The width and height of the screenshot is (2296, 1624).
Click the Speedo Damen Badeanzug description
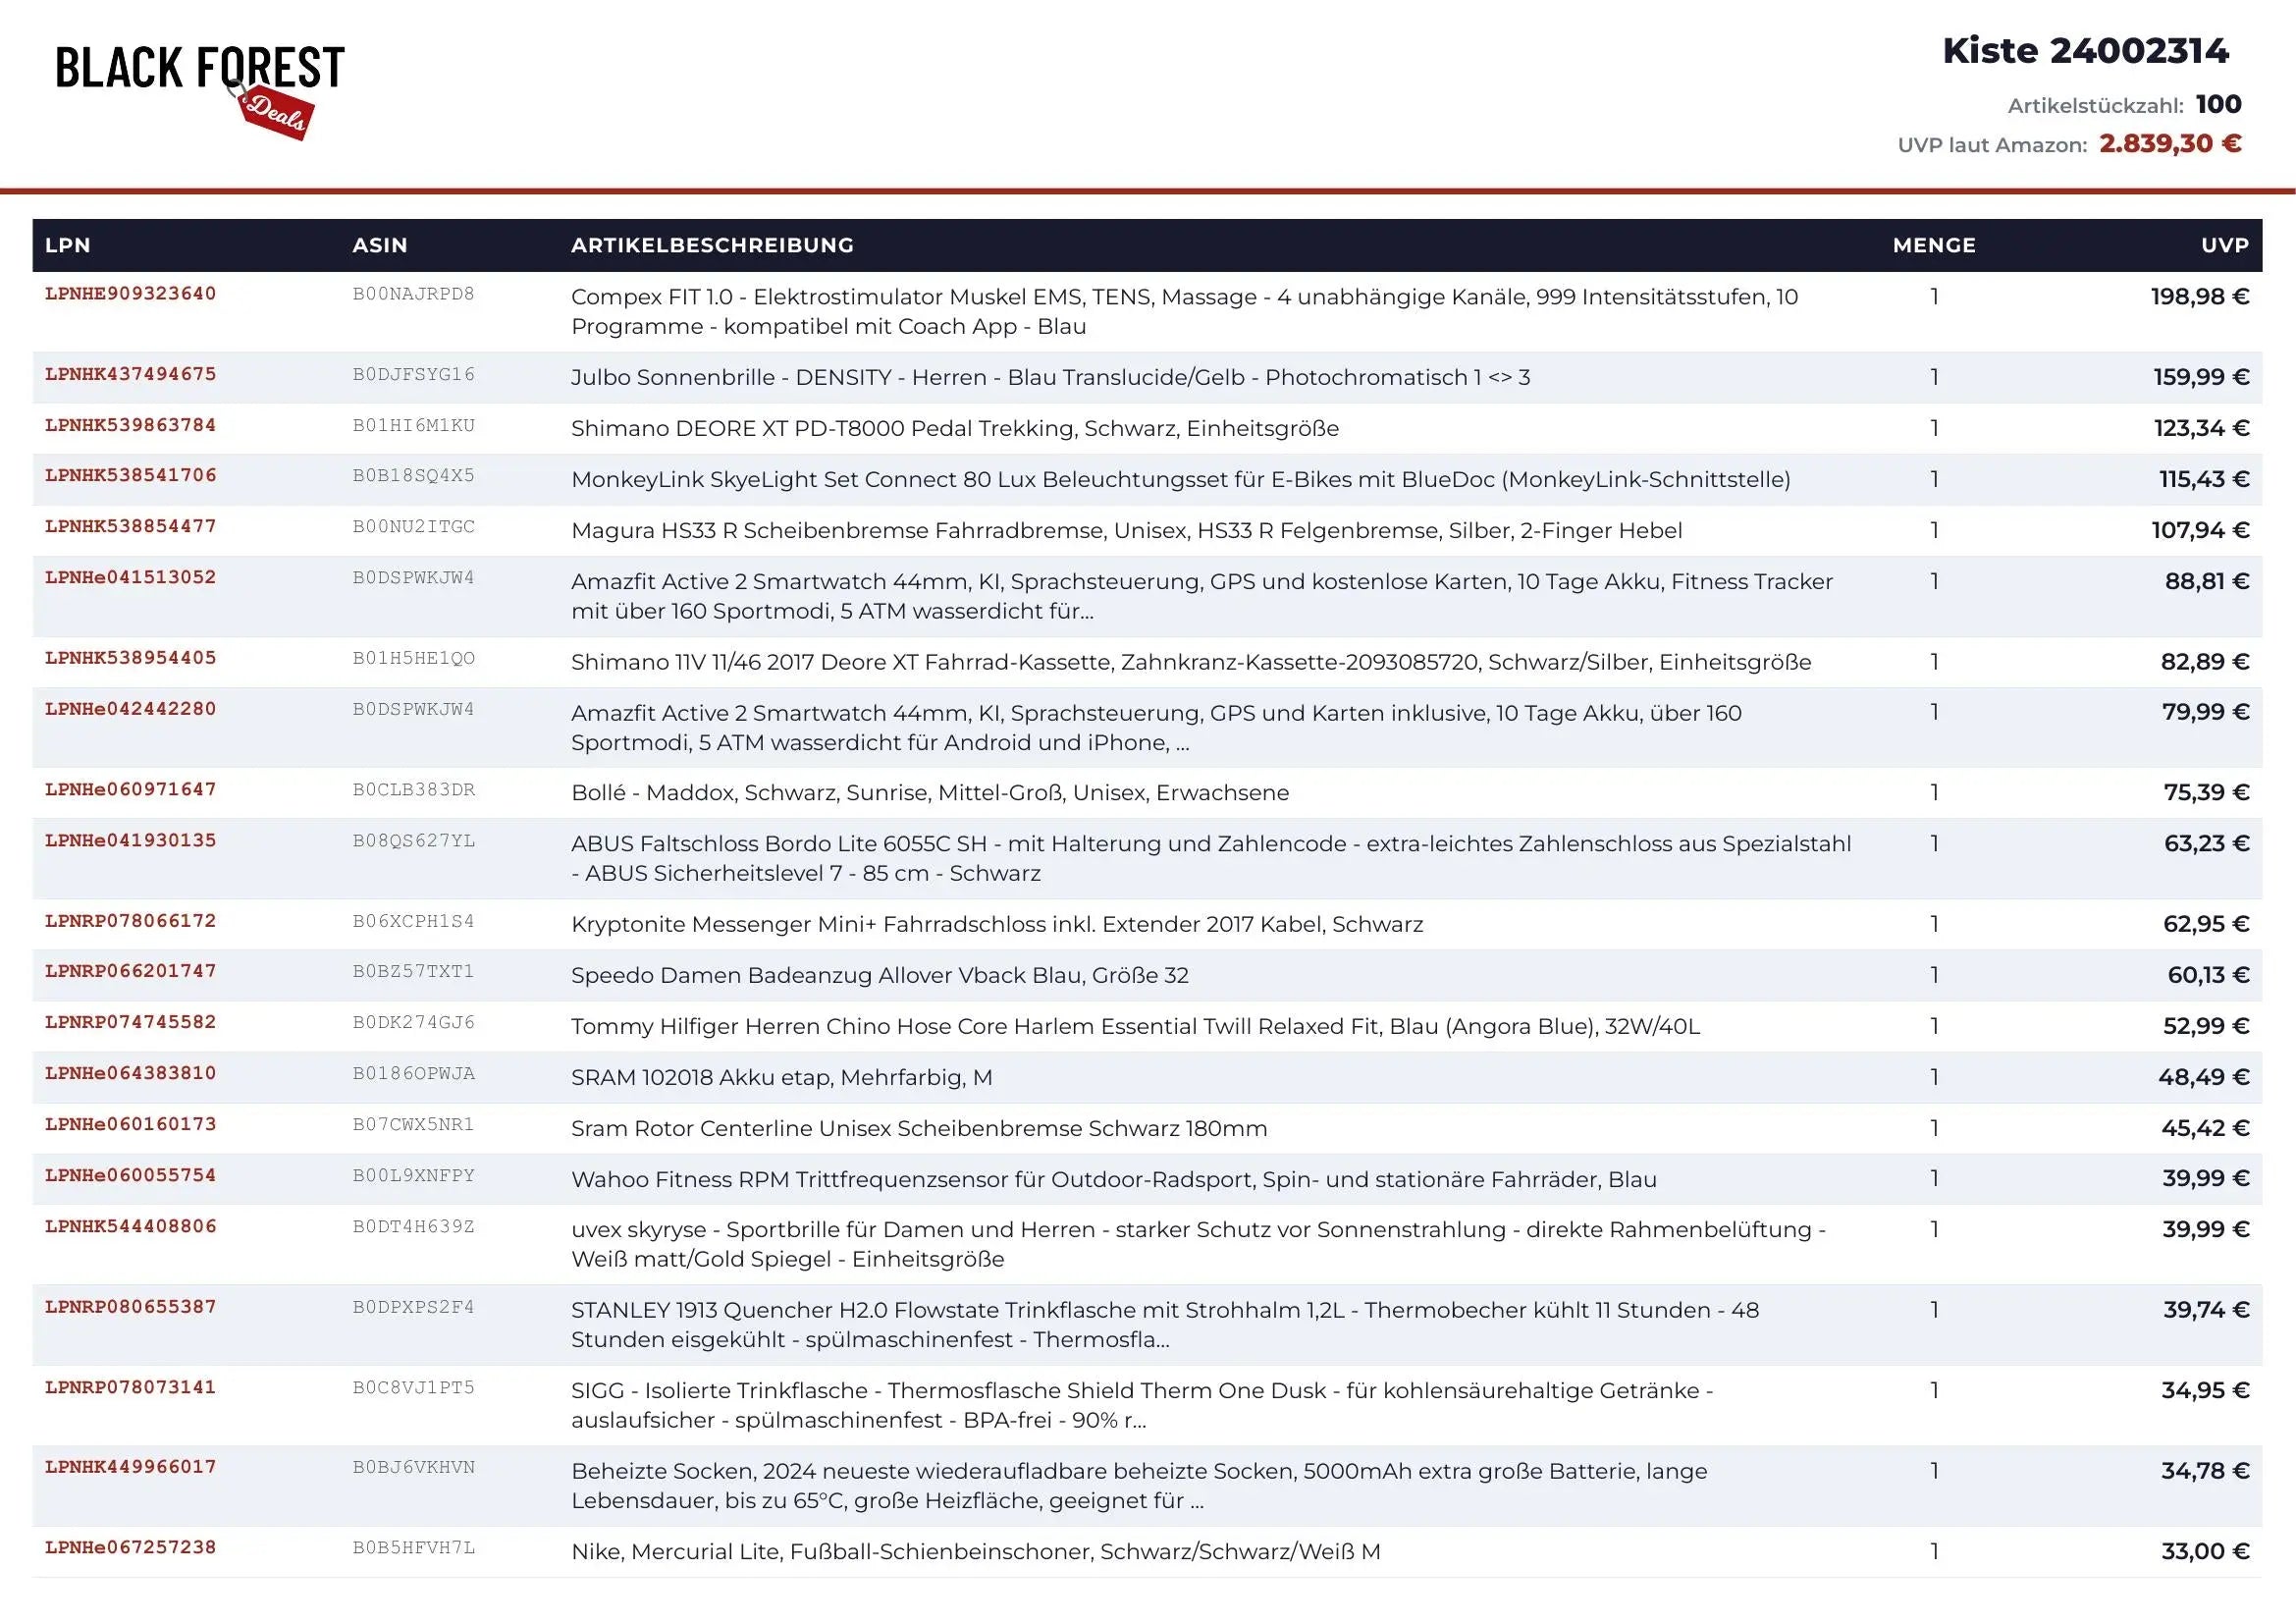(880, 976)
